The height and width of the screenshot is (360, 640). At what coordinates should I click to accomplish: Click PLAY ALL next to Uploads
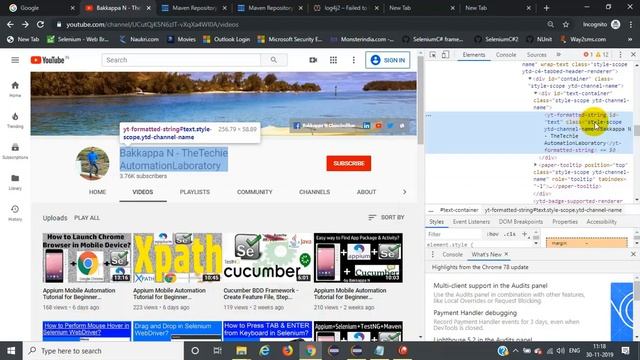pos(87,218)
